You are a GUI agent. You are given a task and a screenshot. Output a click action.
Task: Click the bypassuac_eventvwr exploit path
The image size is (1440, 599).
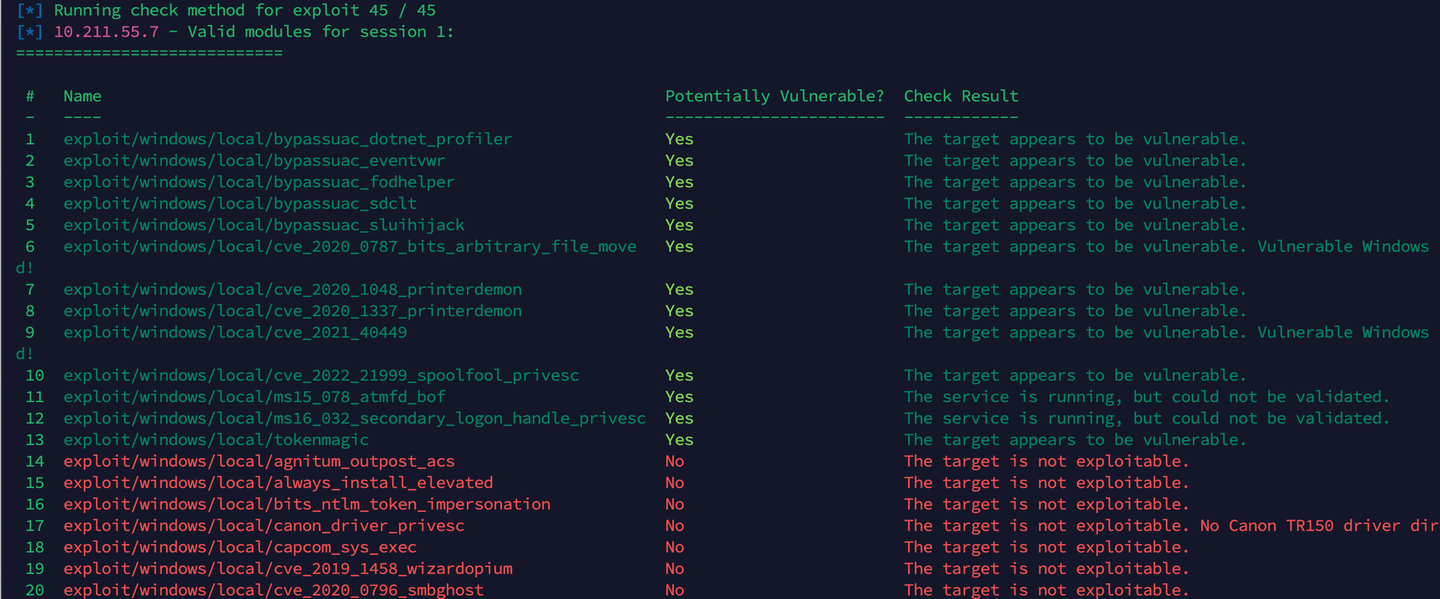coord(254,161)
